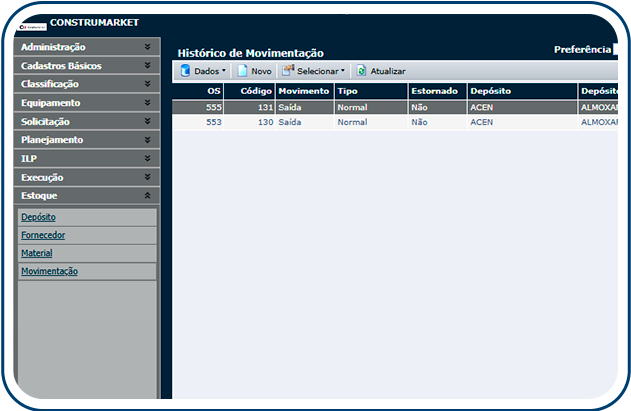Image resolution: width=631 pixels, height=411 pixels.
Task: Click the Preferência input field
Action: [x=622, y=49]
